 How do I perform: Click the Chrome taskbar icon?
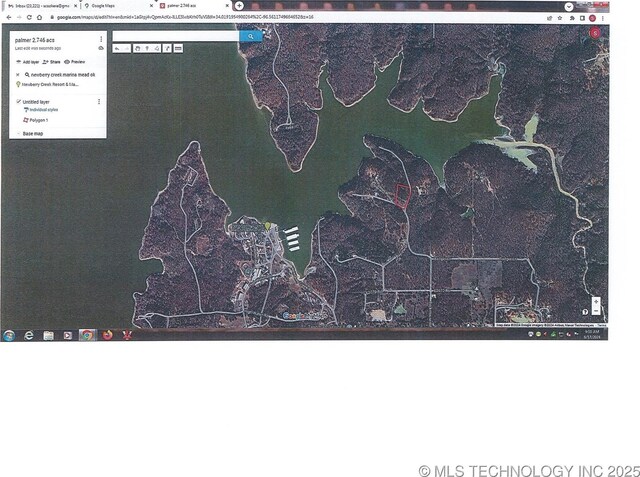click(87, 335)
